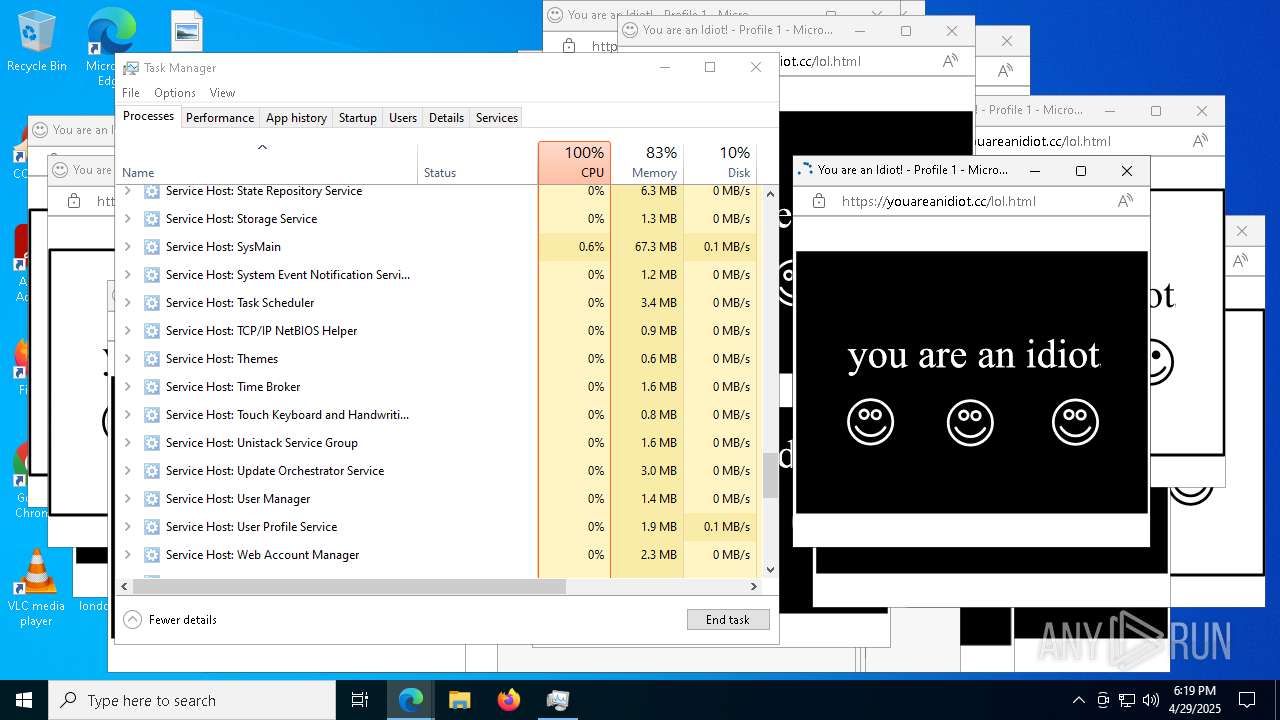Click the Service Host: SysMain gear icon
Viewport: 1280px width, 720px height.
tap(152, 246)
